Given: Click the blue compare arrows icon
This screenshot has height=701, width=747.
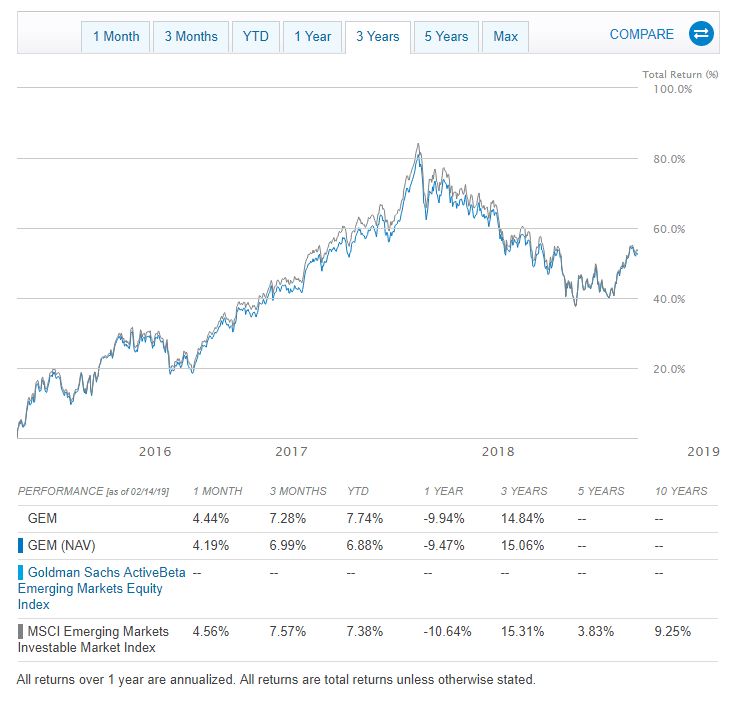Looking at the screenshot, I should coord(701,34).
